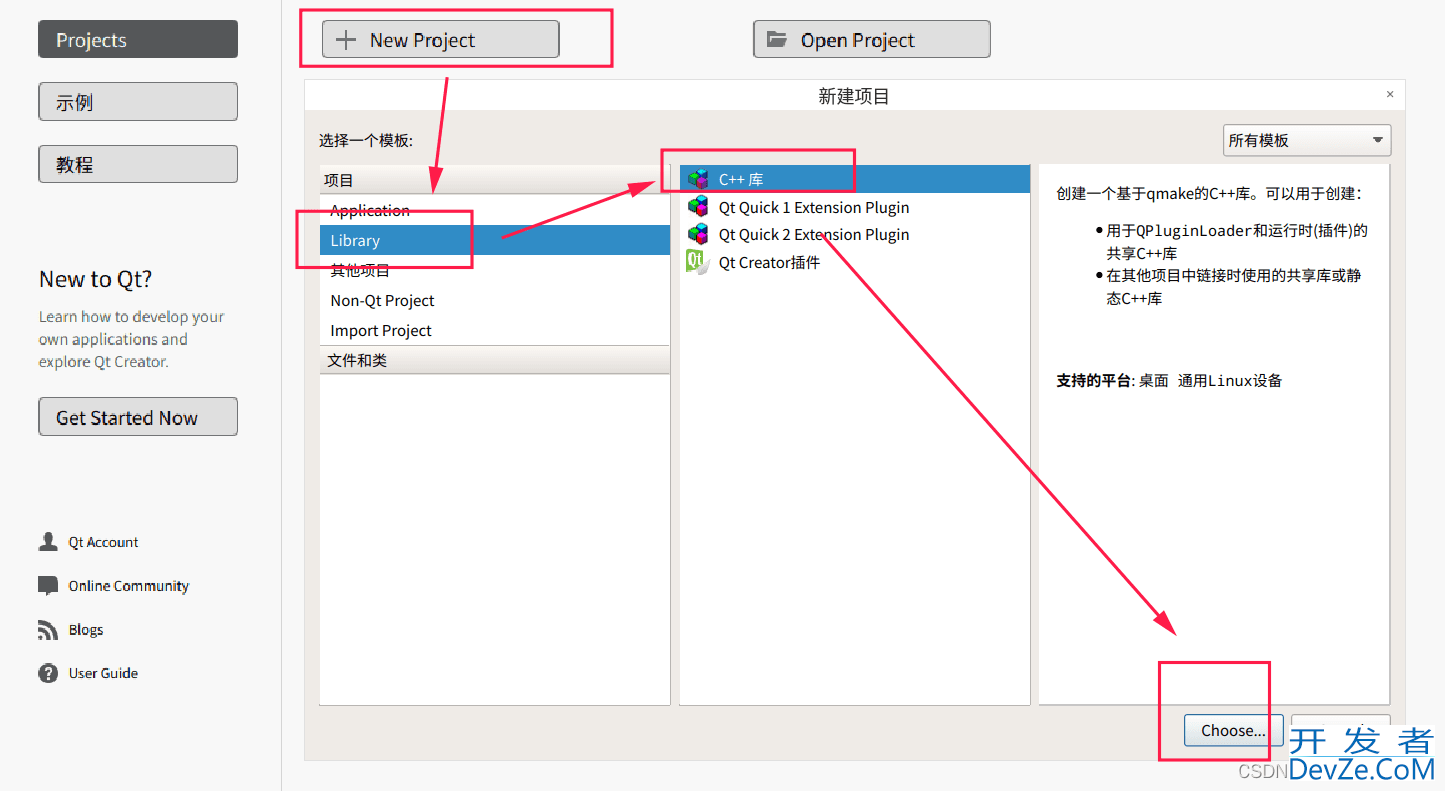Screen dimensions: 1445x791
Task: Select Import Project category
Action: tap(495, 330)
